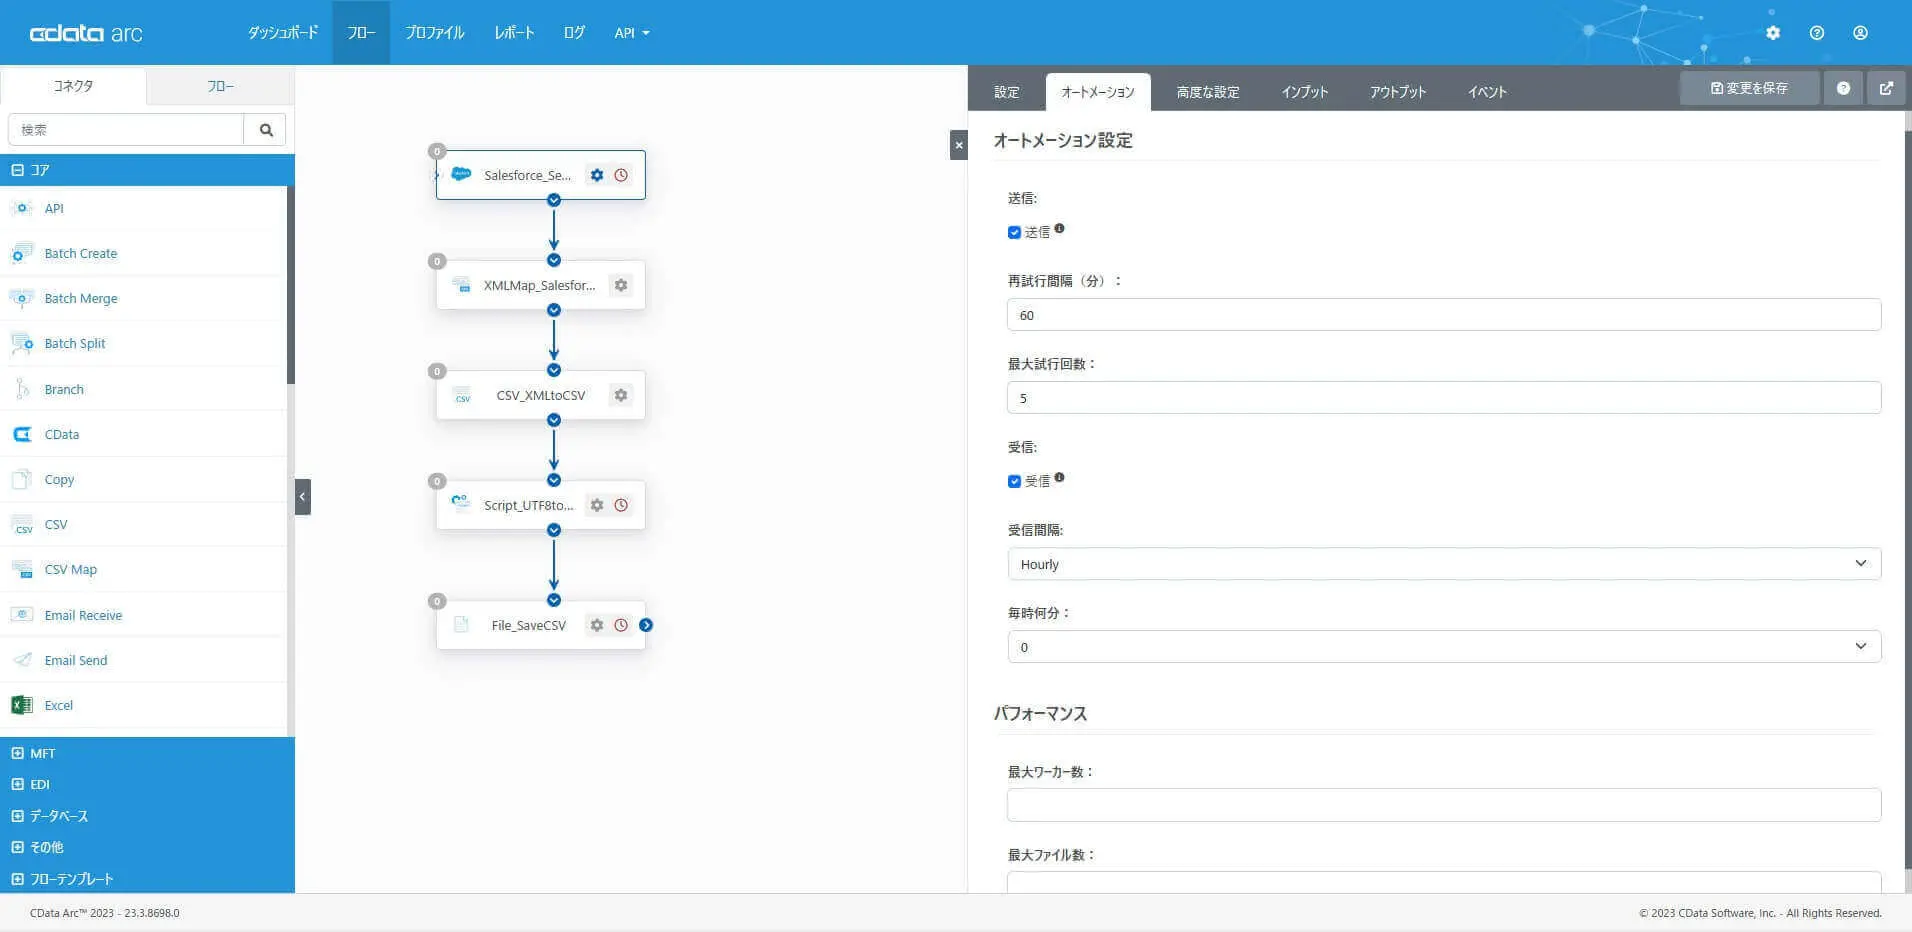Toggle the 受信 checkbox

coord(1014,481)
